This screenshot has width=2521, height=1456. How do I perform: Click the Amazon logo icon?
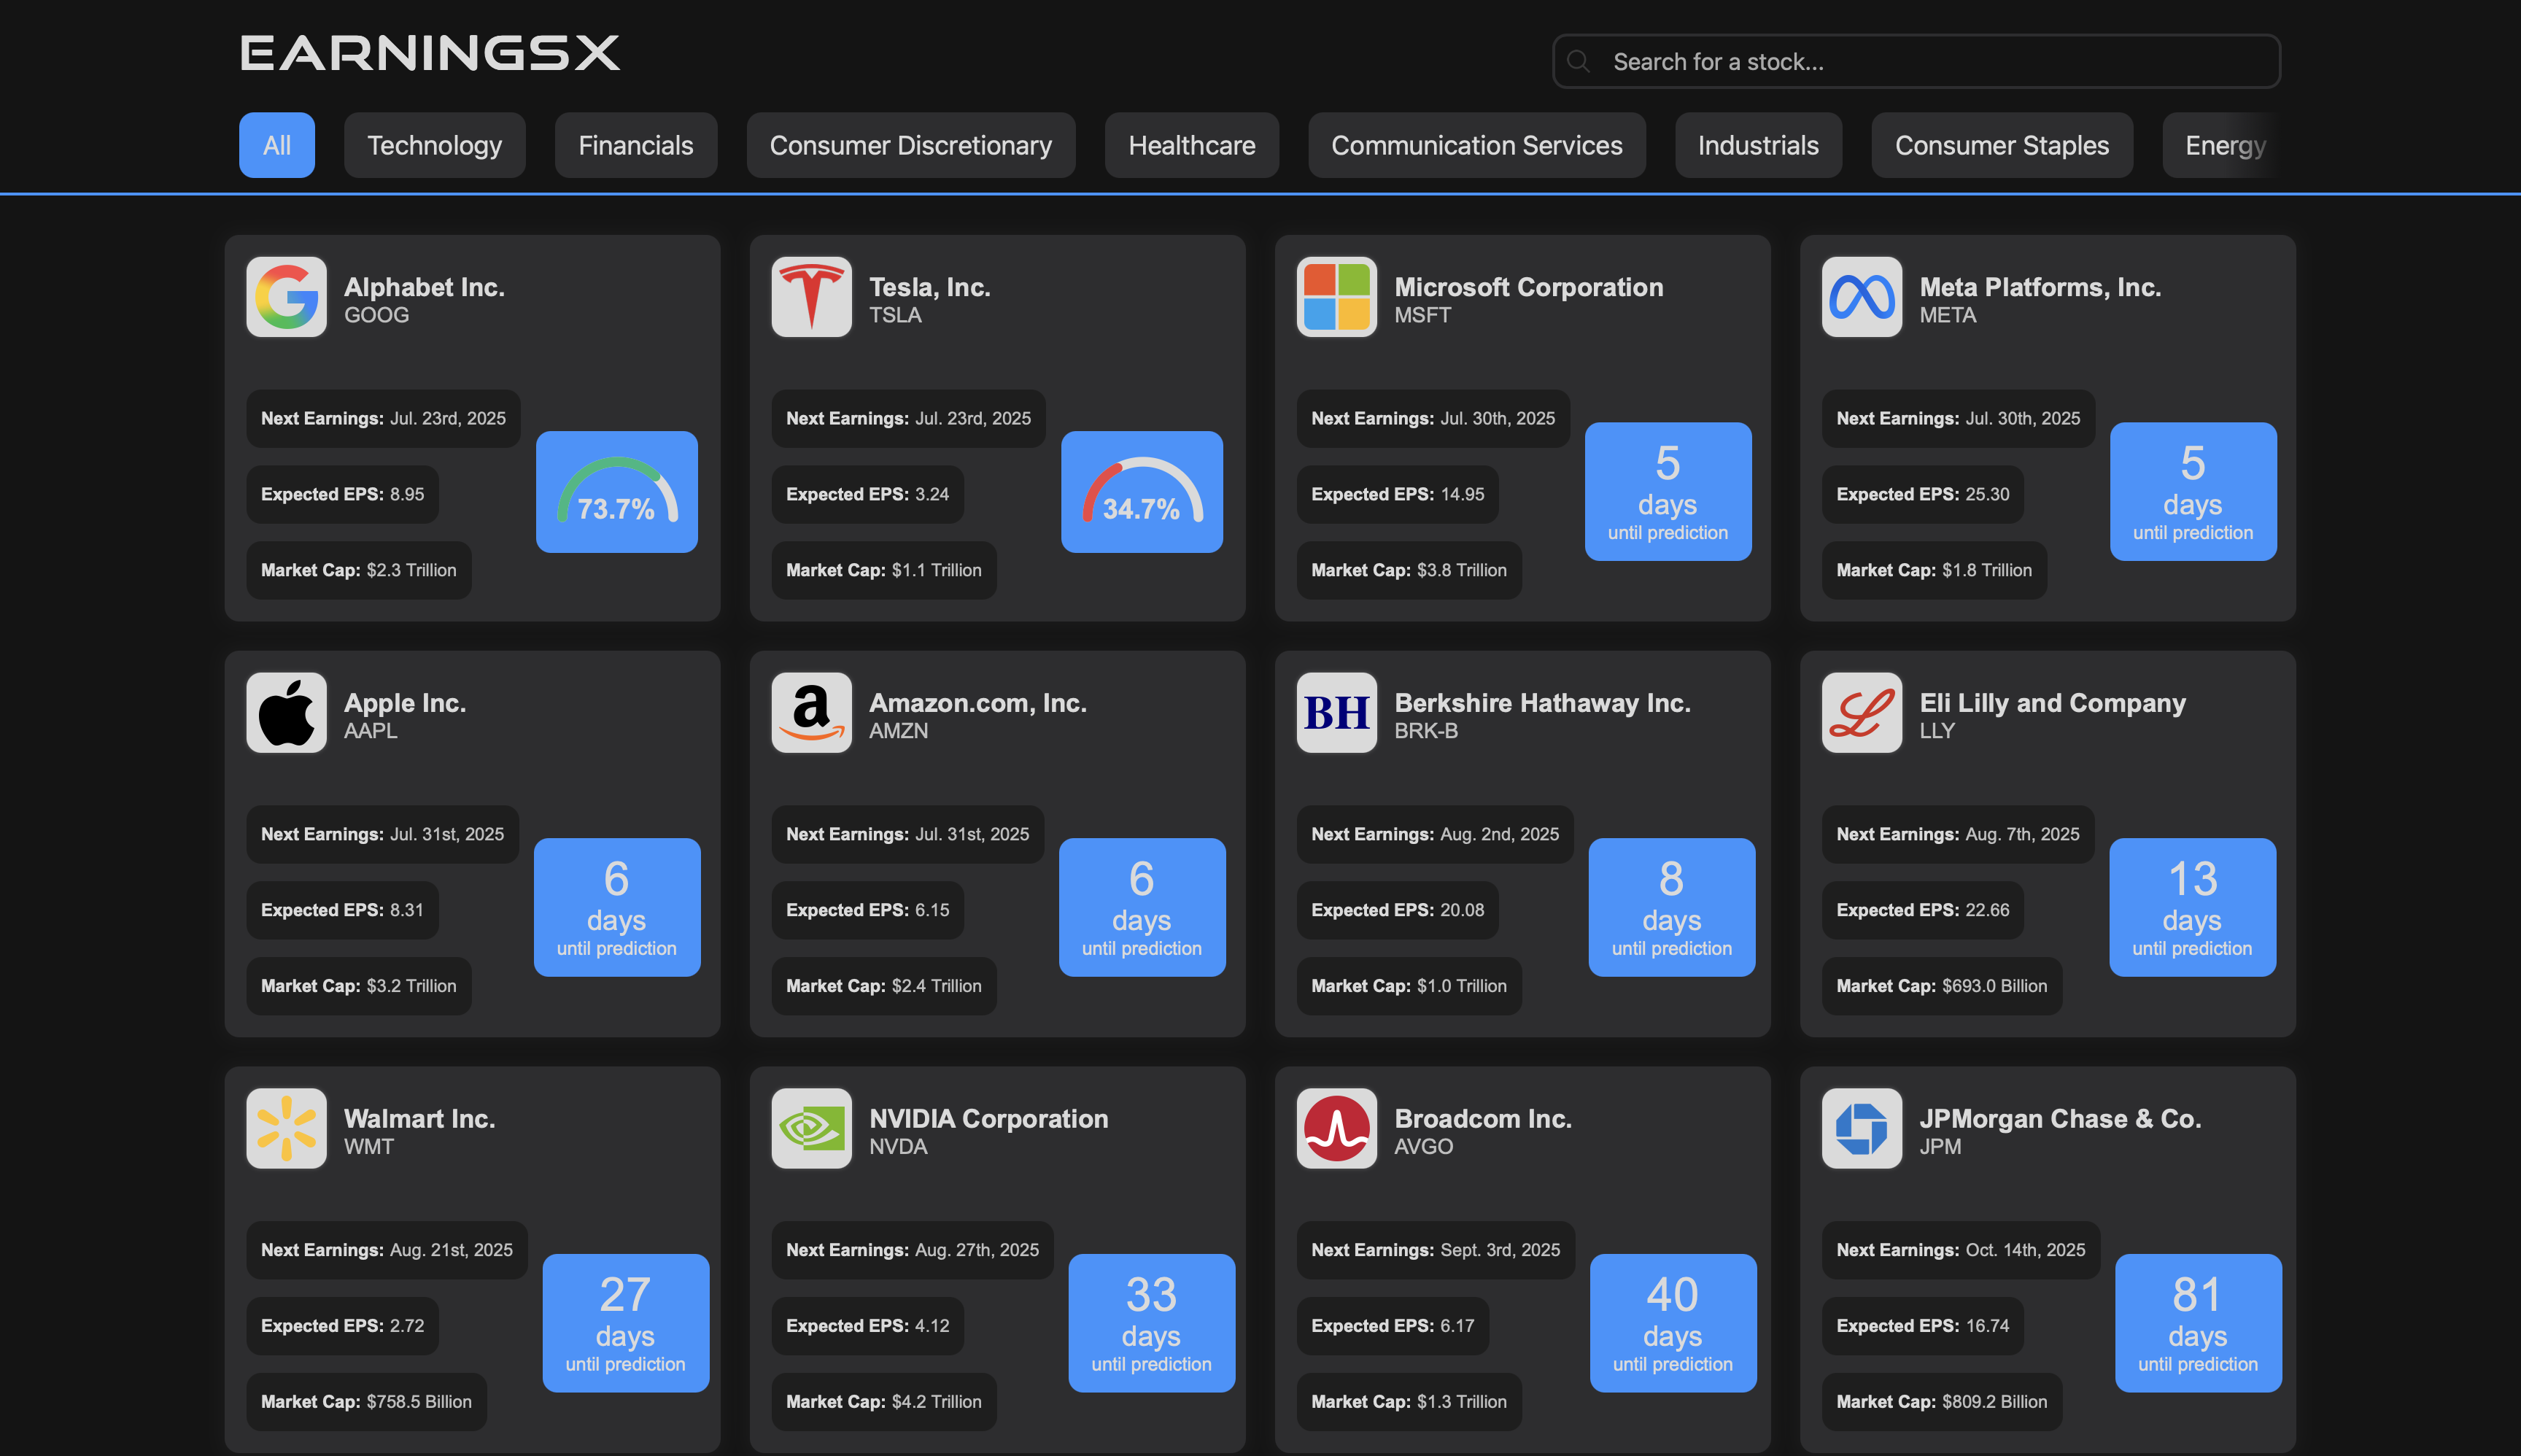(811, 713)
